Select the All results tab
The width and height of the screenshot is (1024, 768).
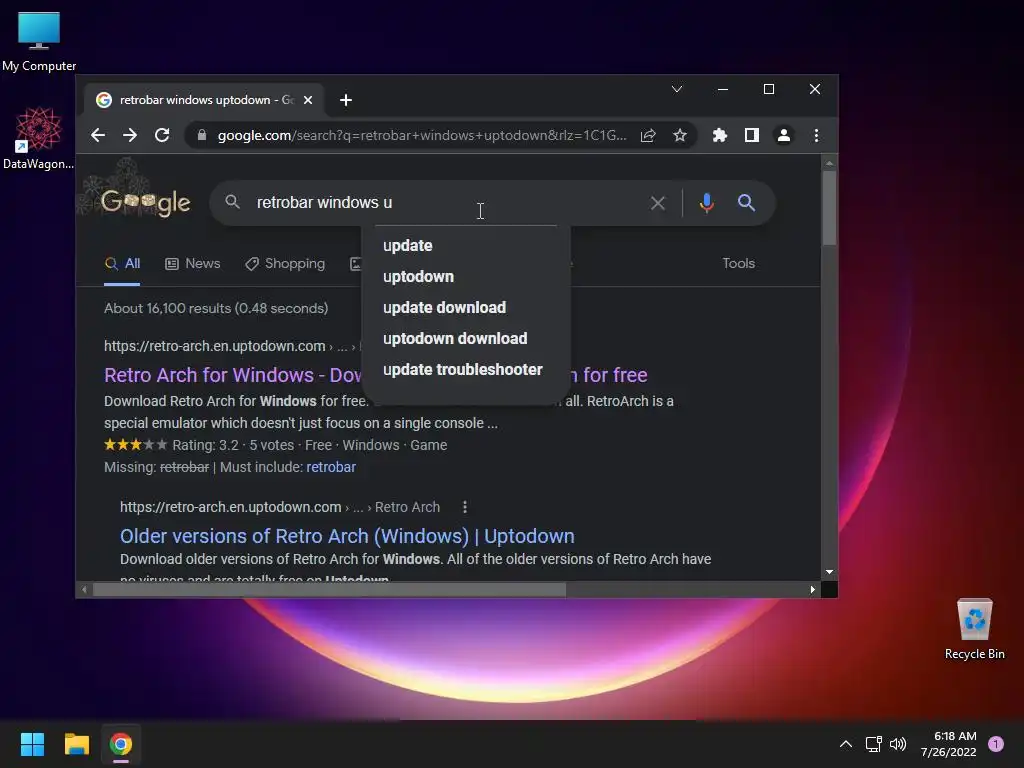[x=122, y=263]
